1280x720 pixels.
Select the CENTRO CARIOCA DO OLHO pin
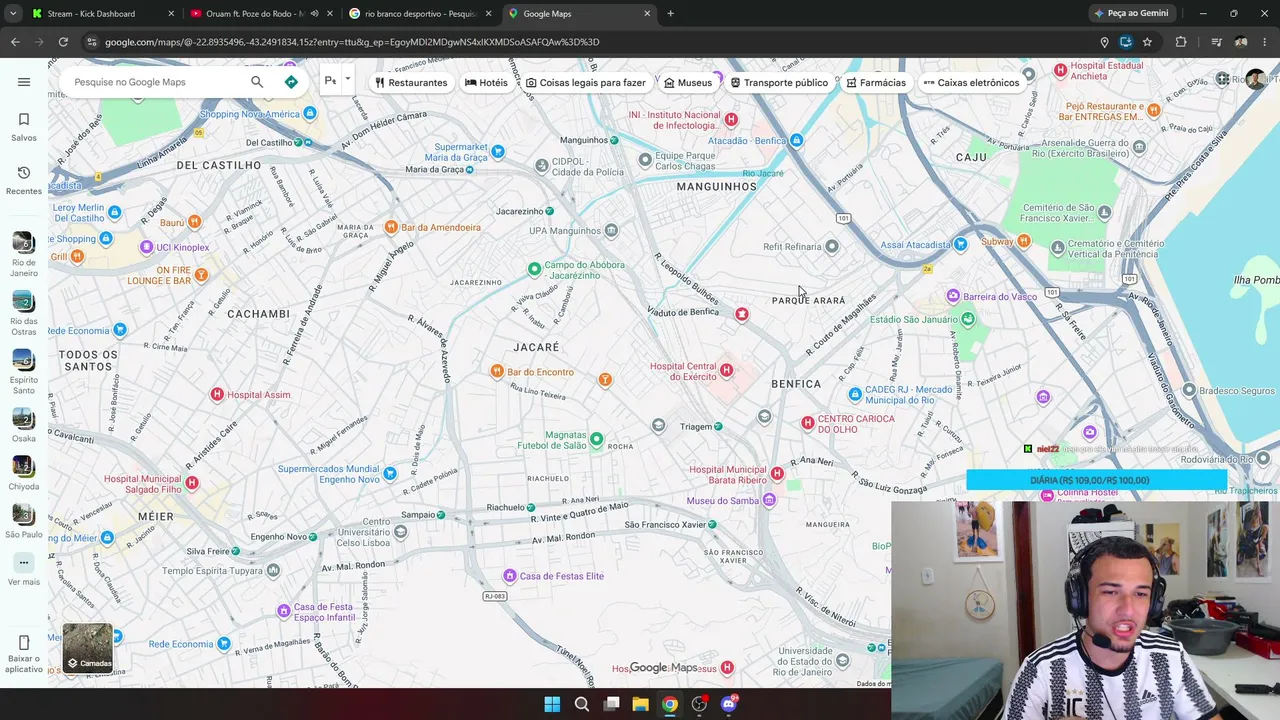tap(808, 423)
